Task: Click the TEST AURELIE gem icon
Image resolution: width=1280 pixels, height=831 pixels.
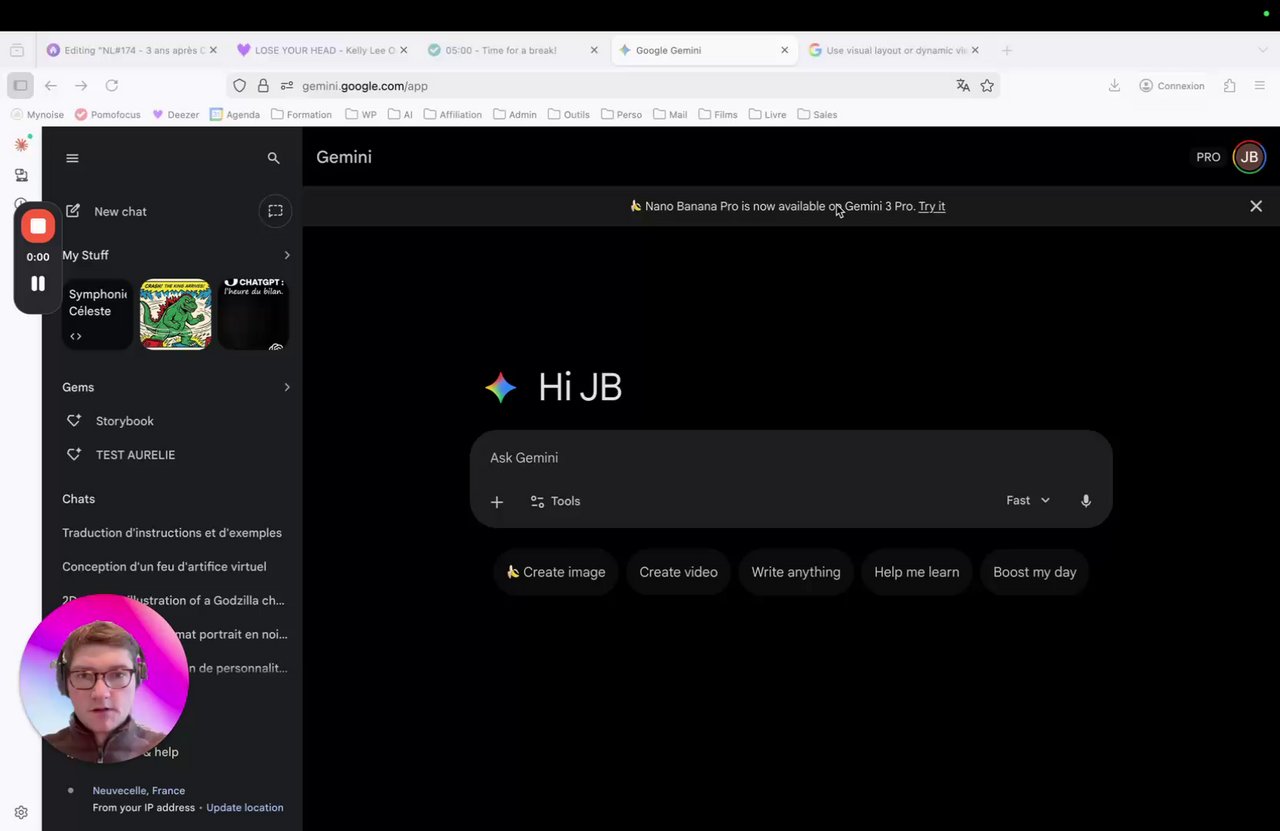Action: click(x=73, y=455)
